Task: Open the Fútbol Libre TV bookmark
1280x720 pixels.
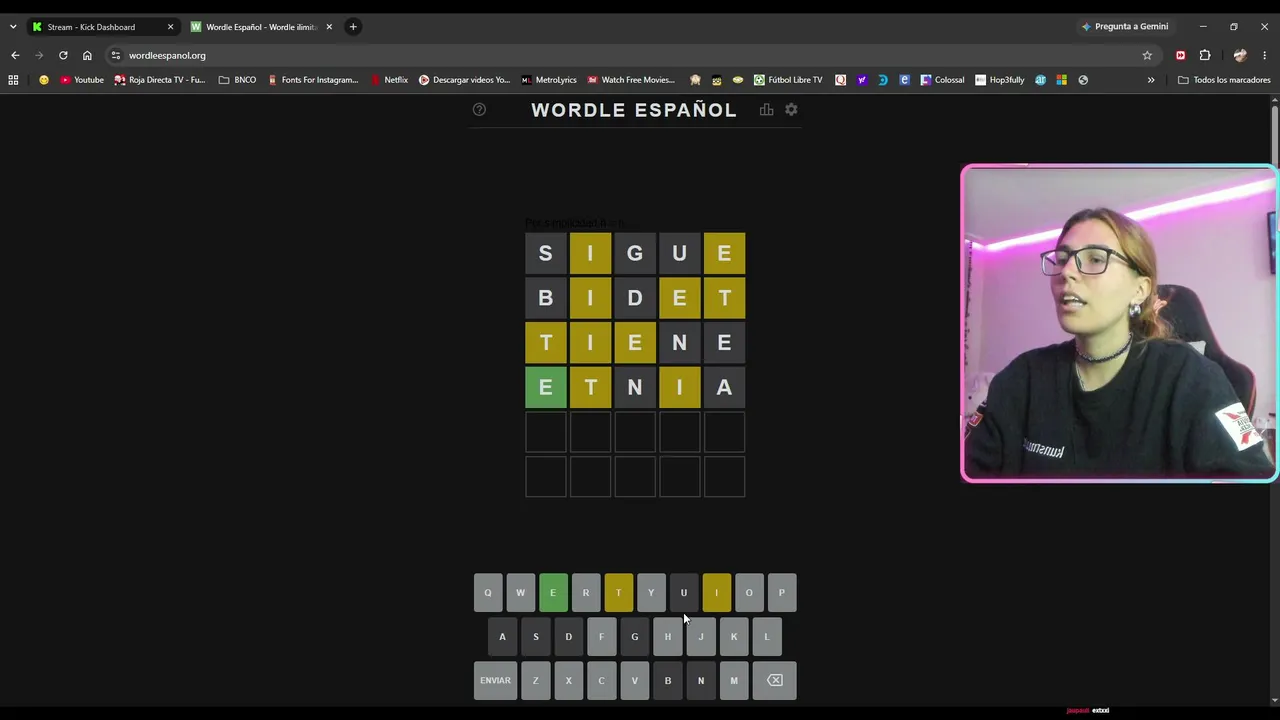Action: point(788,80)
